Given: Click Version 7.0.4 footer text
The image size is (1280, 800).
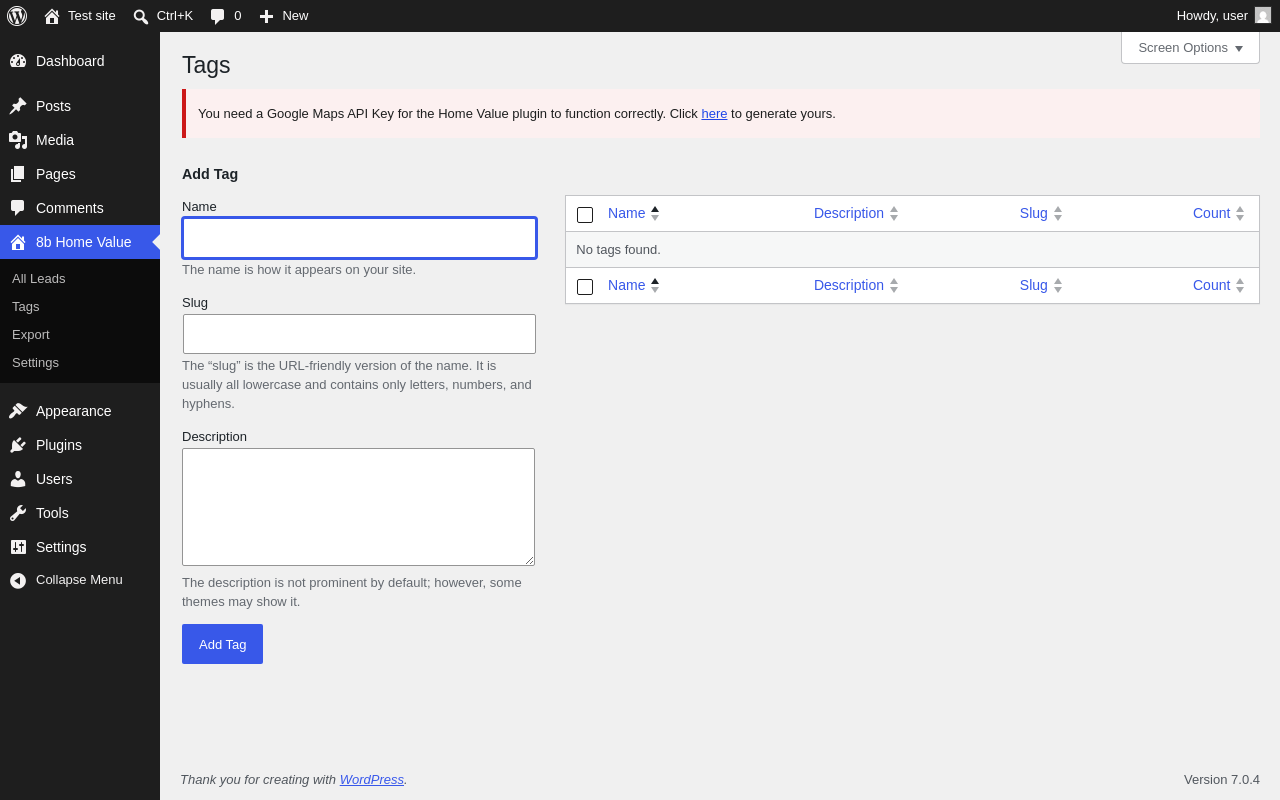Looking at the screenshot, I should tap(1222, 780).
